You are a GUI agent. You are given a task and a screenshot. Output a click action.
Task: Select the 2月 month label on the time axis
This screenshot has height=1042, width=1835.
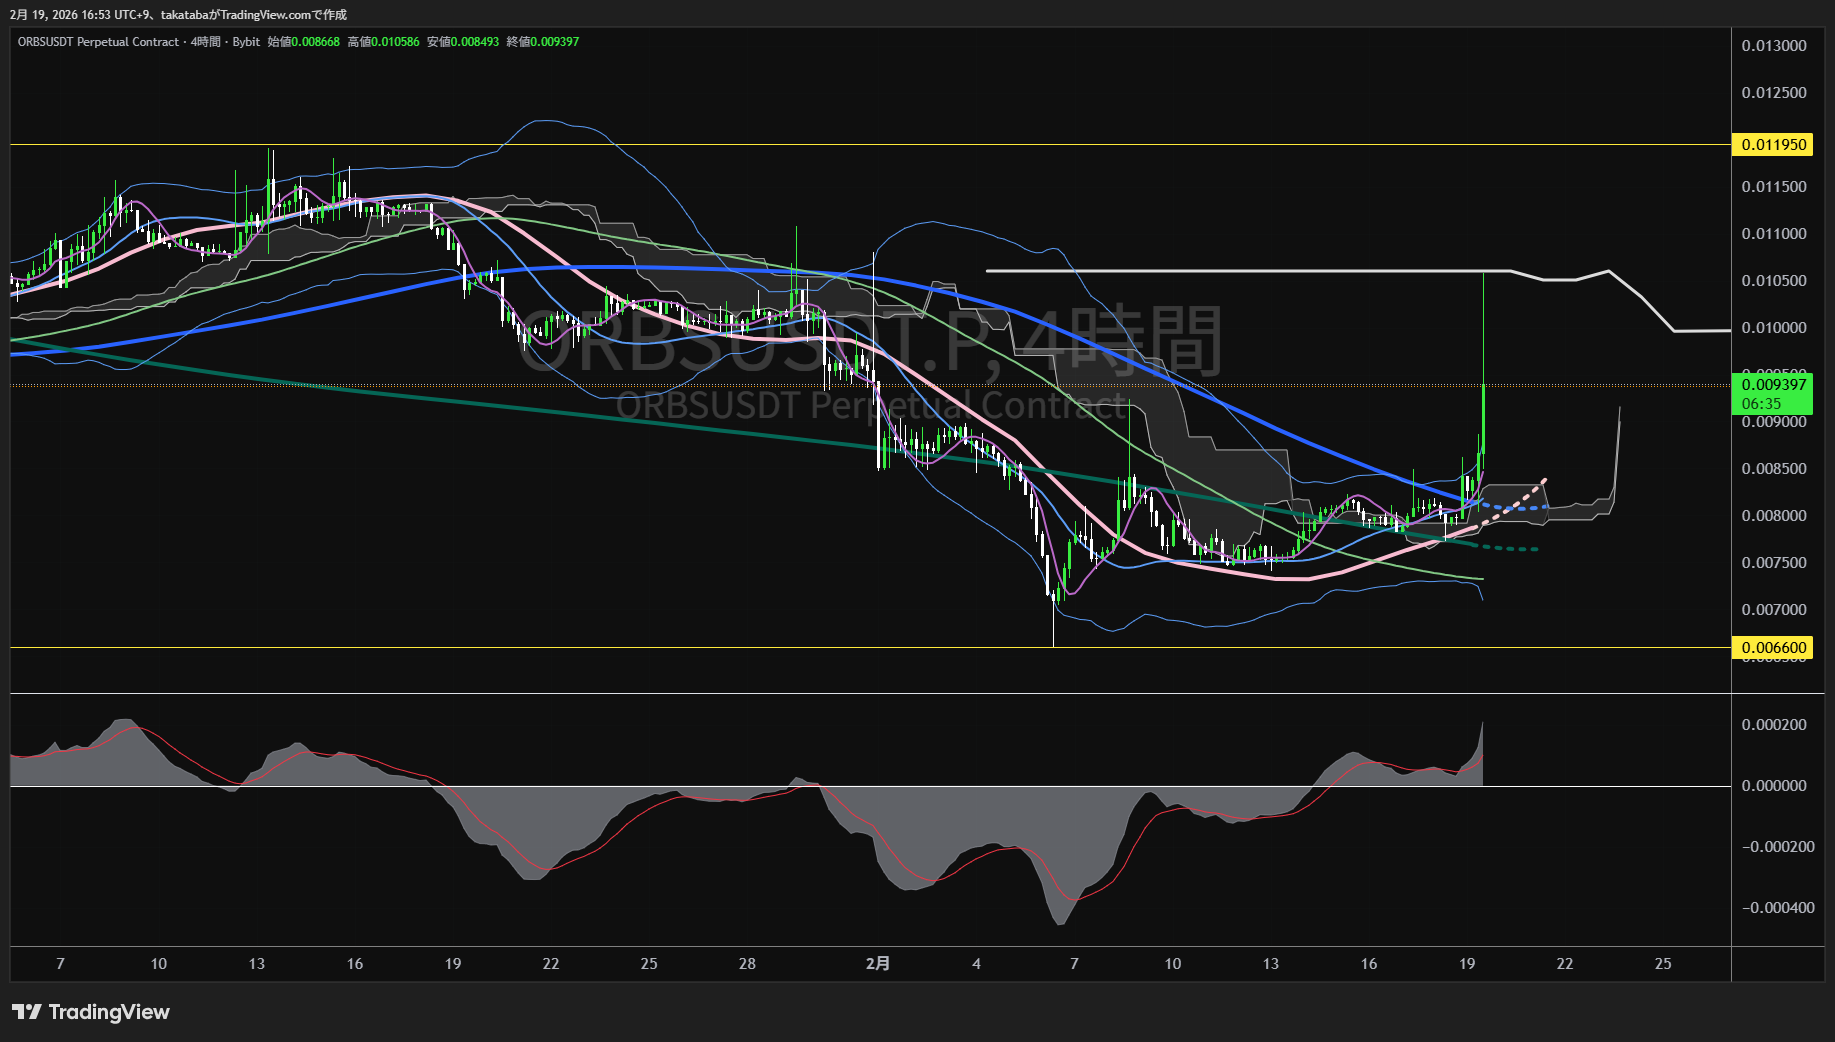coord(877,964)
